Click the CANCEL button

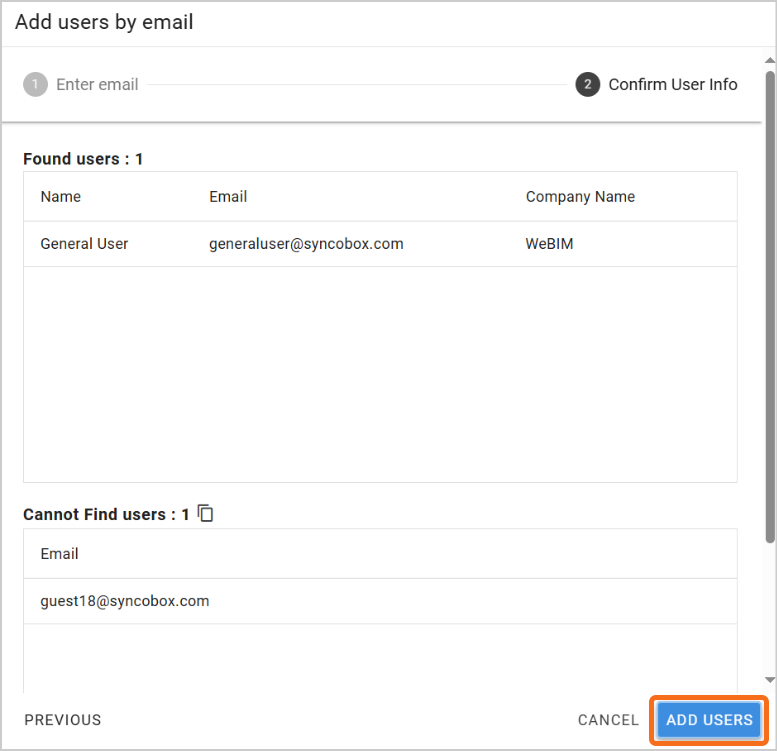pyautogui.click(x=608, y=720)
